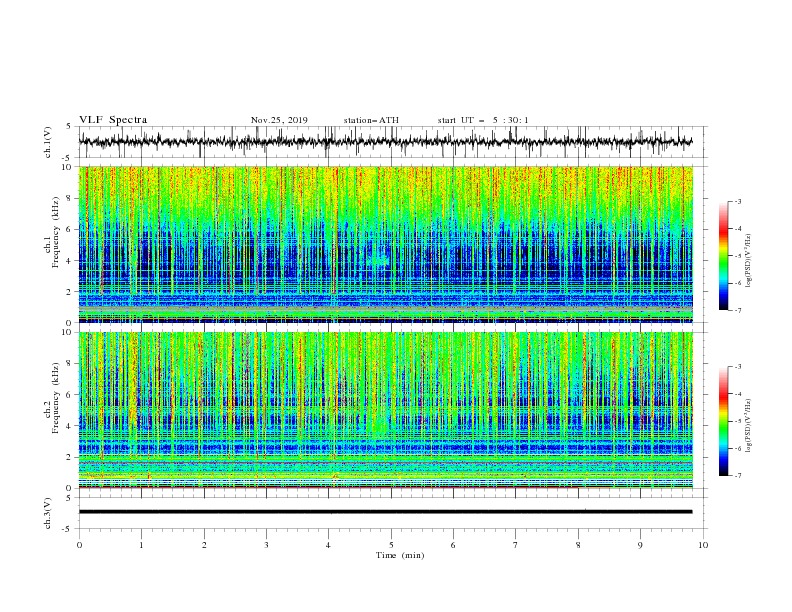Click the "VLF Spectra" plot title
Screen dimensions: 792x612
point(113,120)
